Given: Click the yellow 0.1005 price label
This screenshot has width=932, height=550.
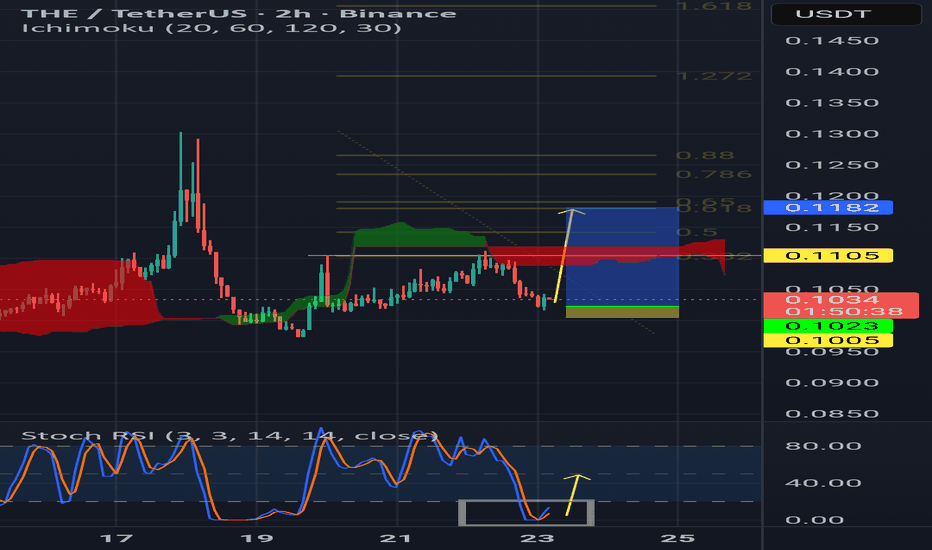Looking at the screenshot, I should (828, 340).
